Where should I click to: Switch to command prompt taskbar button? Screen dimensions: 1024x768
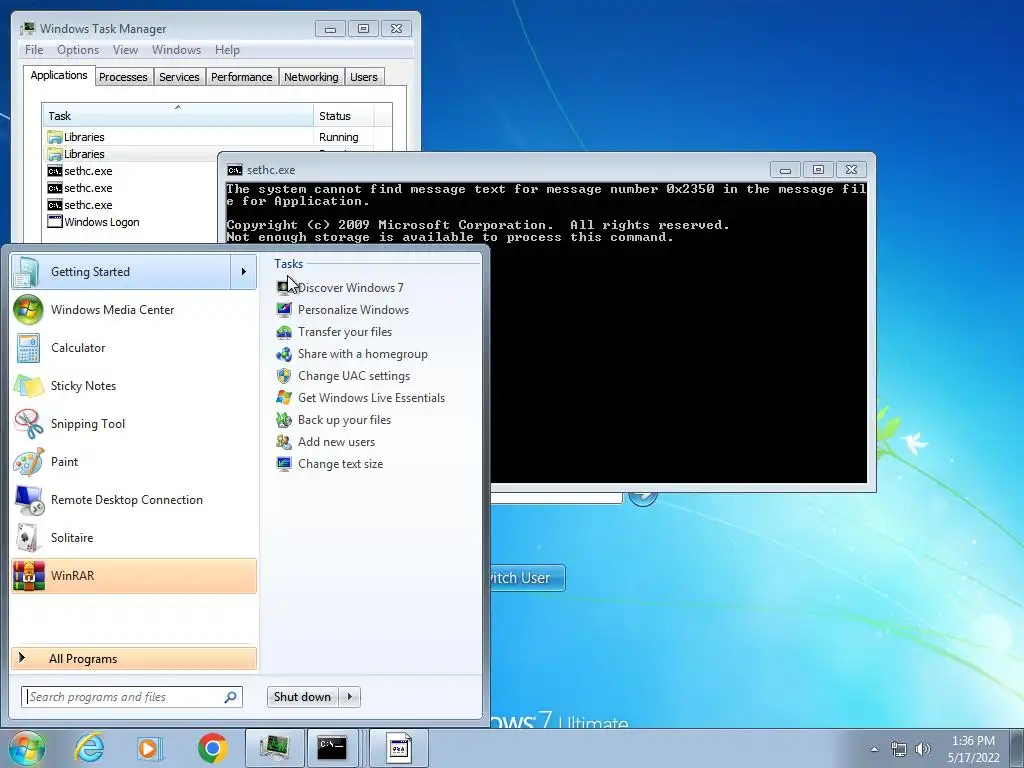[332, 748]
